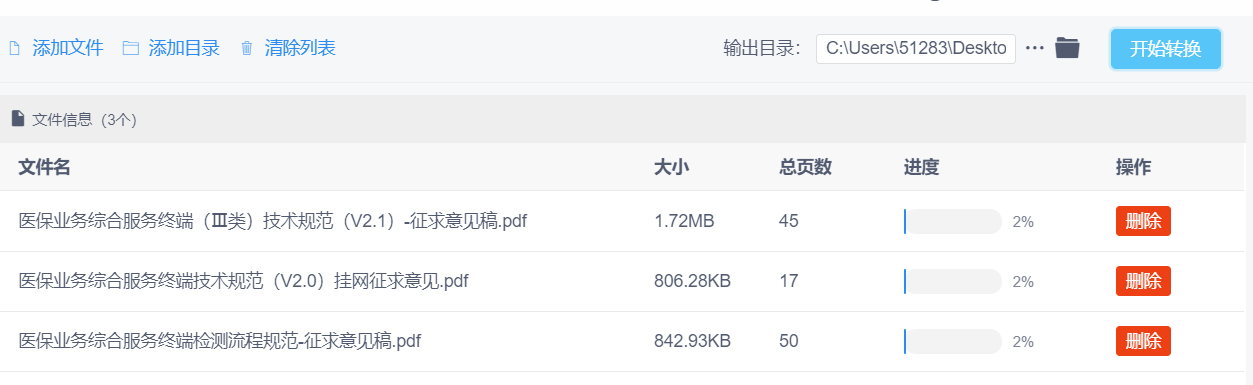
Task: Click 添加目录 link
Action: click(184, 48)
